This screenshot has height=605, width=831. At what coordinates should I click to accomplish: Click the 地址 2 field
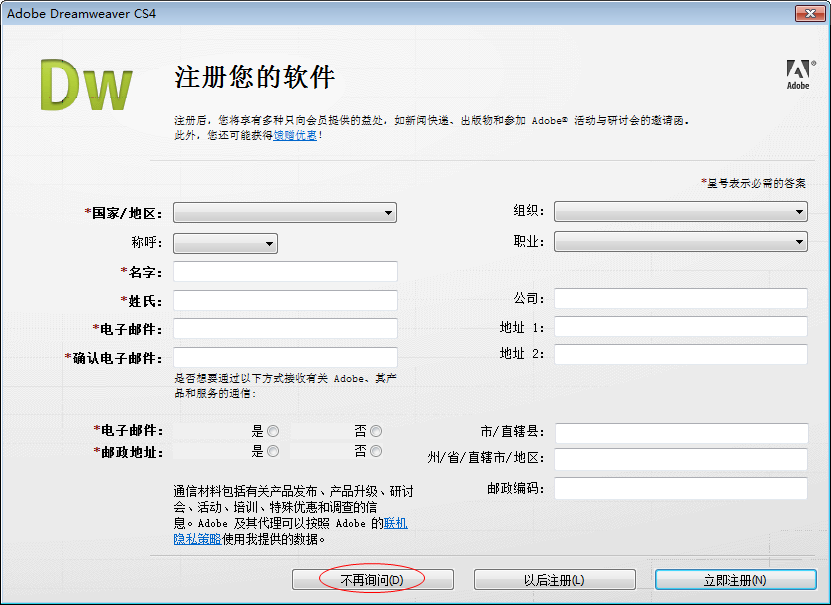point(680,354)
